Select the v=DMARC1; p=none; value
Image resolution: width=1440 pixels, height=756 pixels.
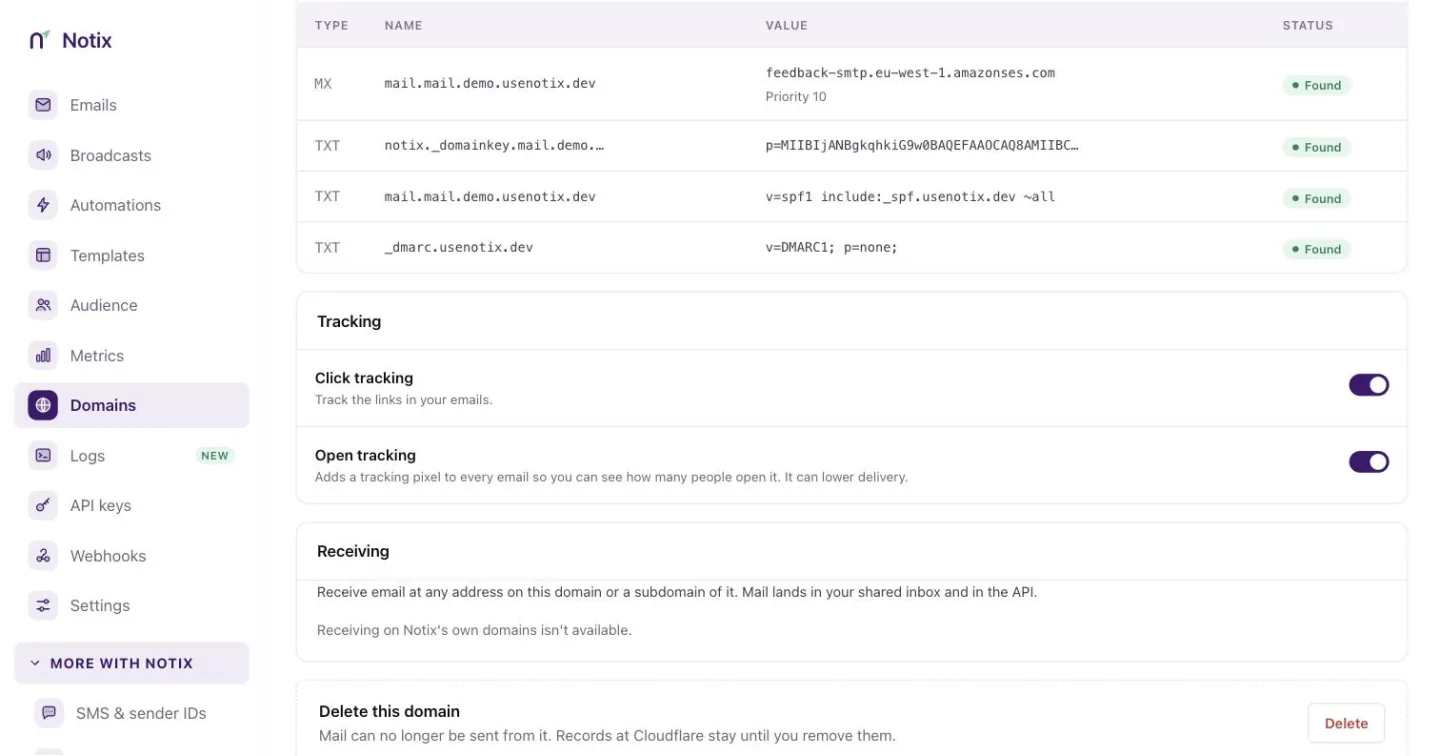coord(832,247)
